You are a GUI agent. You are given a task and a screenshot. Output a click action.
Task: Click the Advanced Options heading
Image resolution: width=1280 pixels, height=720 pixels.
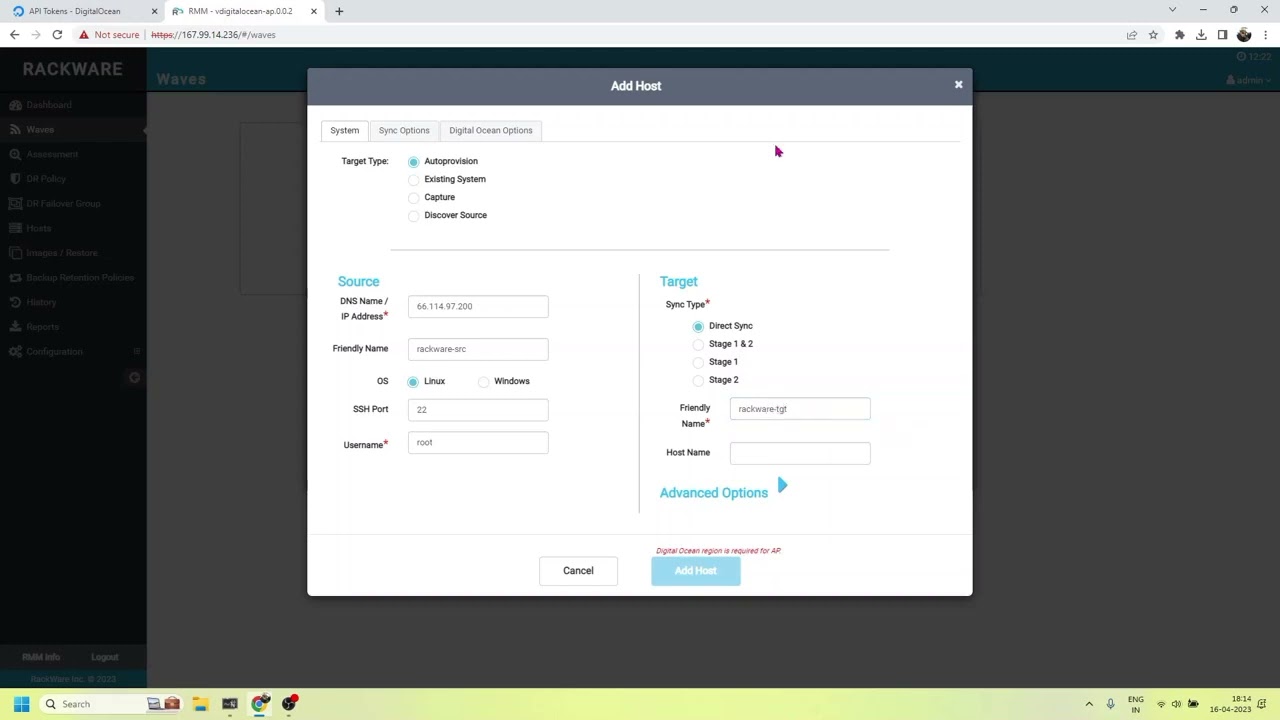click(x=714, y=493)
